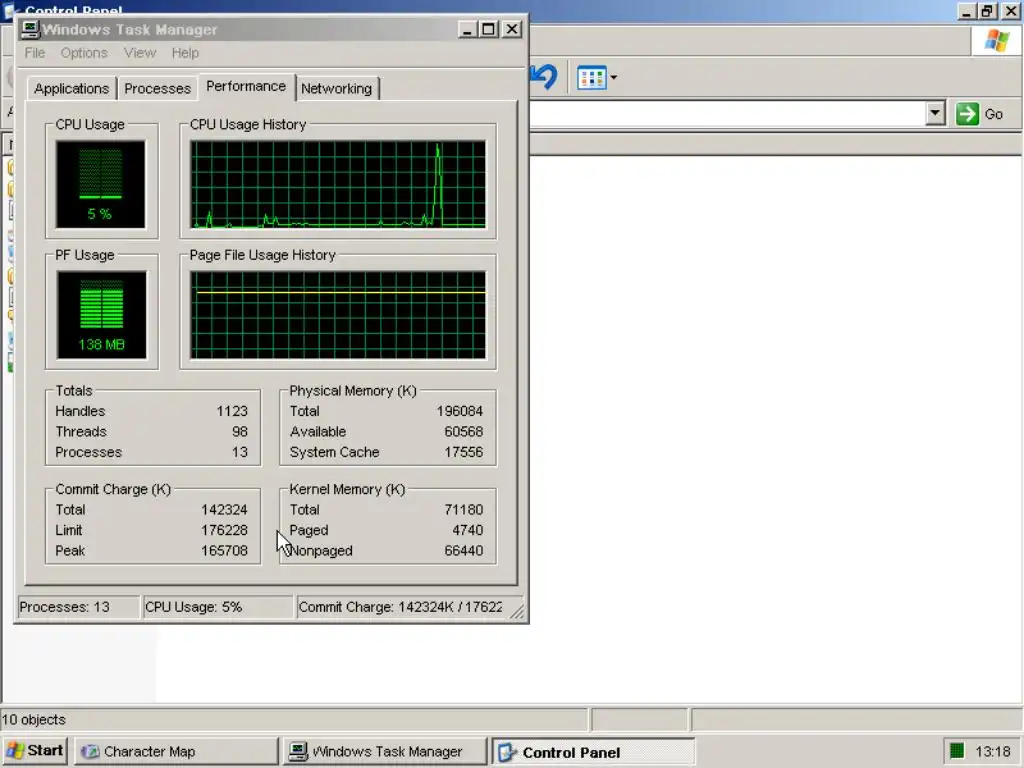Click the CPU Usage History graph

[338, 184]
